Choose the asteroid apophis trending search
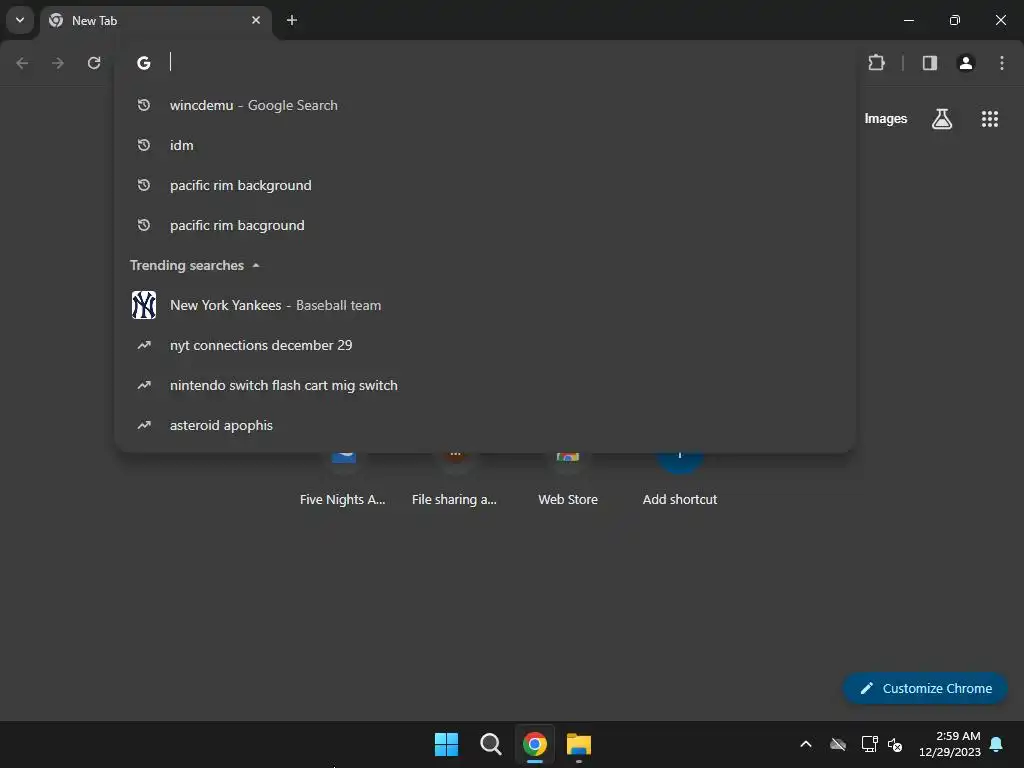 click(x=485, y=425)
